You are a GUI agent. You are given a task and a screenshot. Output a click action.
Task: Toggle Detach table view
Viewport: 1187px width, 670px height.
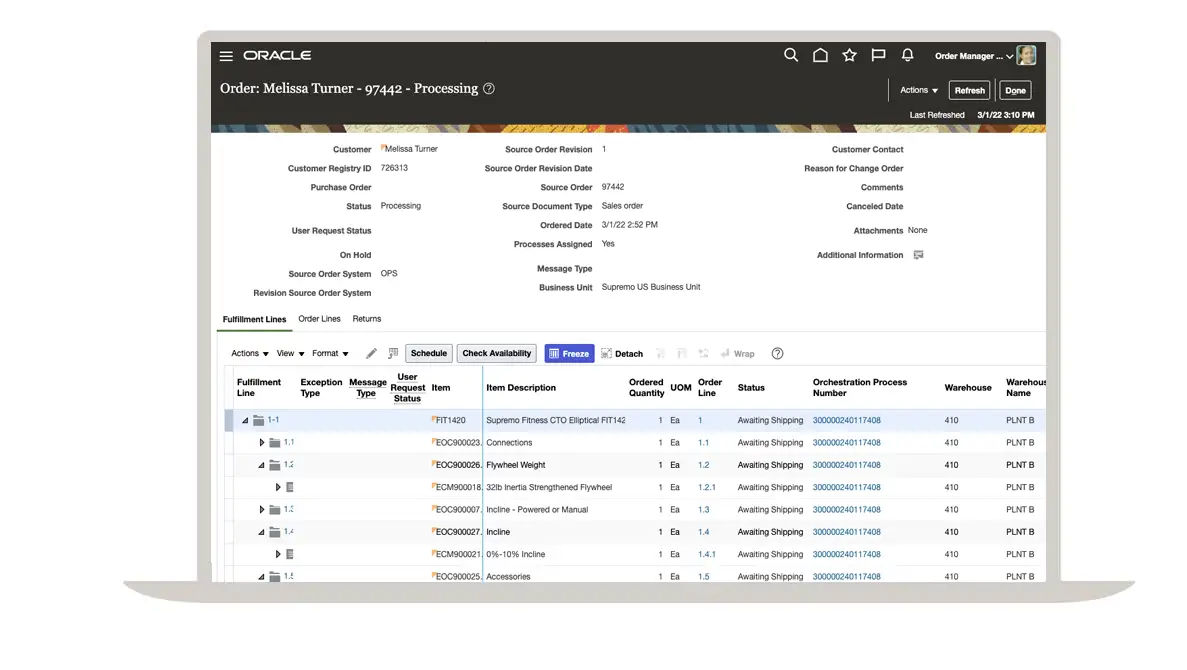click(622, 354)
